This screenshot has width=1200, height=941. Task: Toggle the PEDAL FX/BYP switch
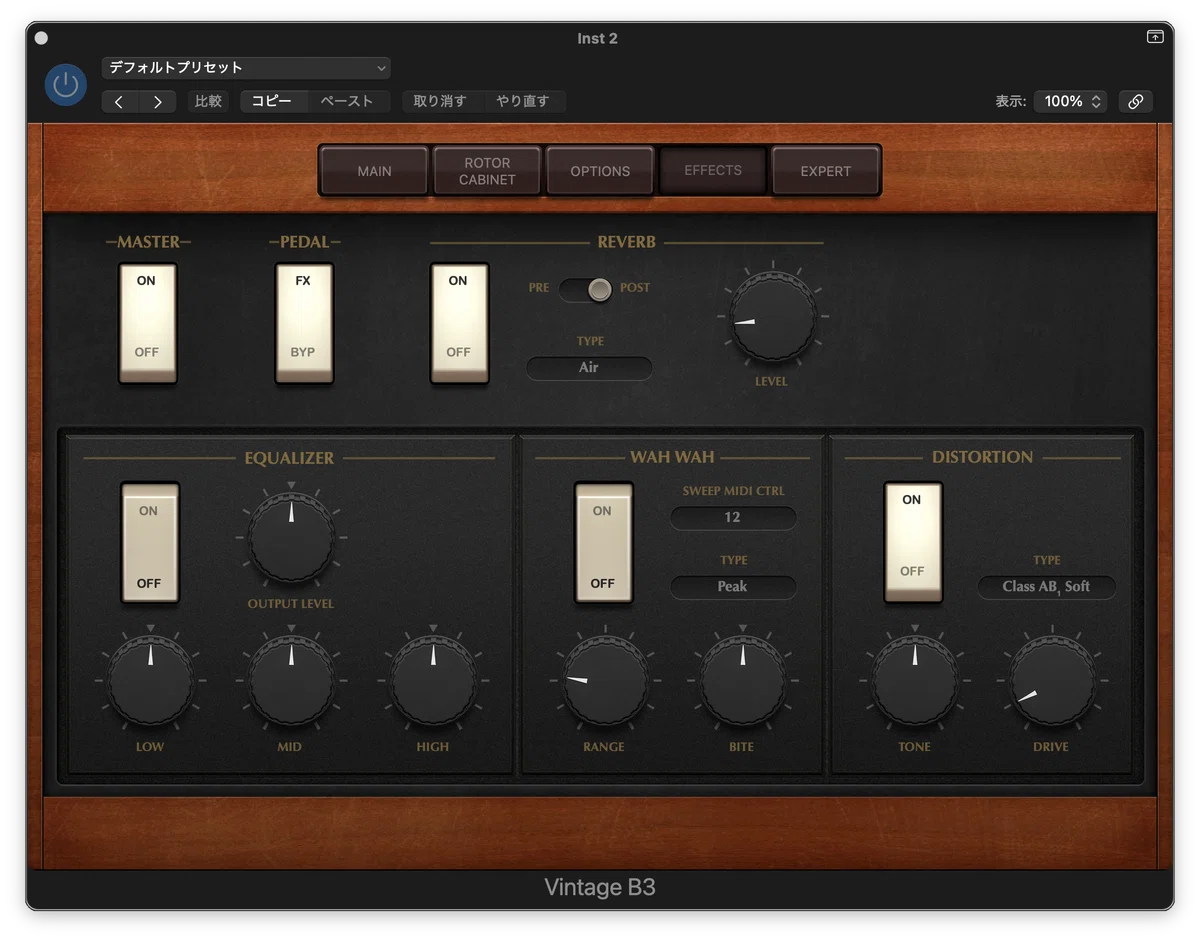304,323
